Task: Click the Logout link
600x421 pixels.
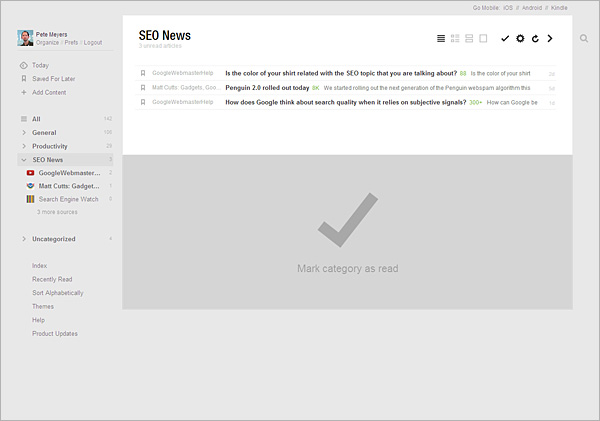Action: coord(93,42)
